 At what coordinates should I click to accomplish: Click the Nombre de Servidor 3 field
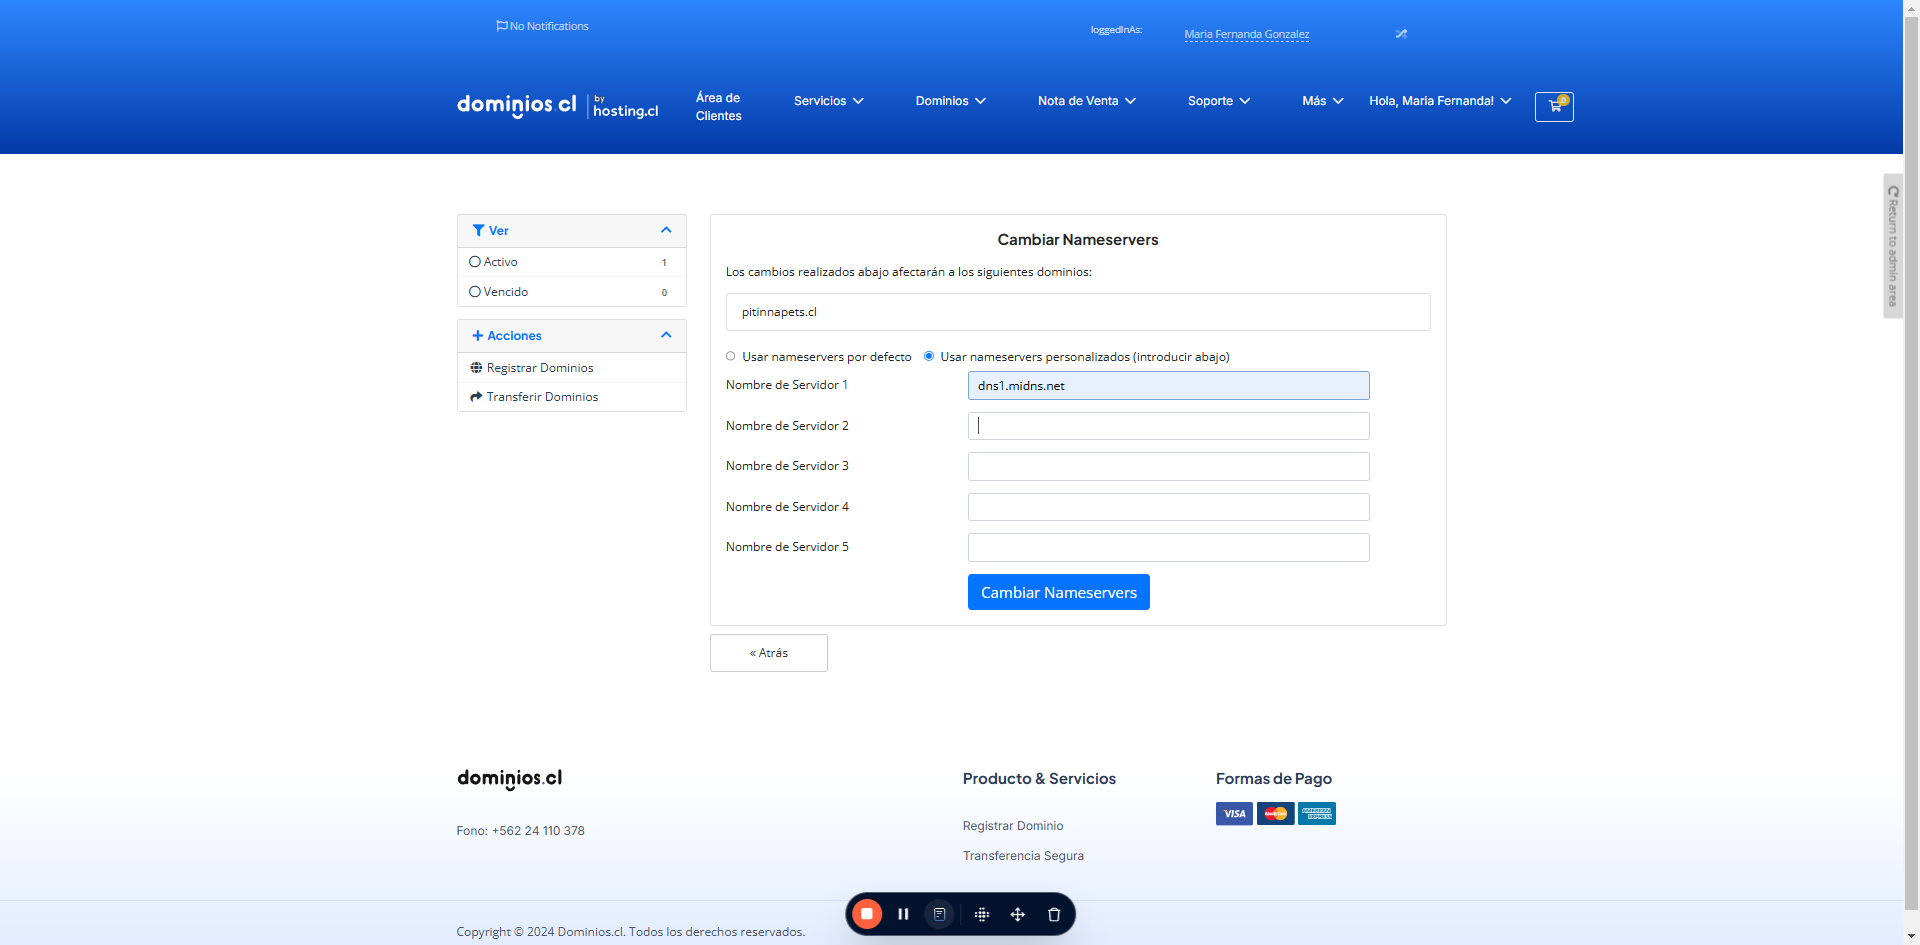click(1168, 467)
